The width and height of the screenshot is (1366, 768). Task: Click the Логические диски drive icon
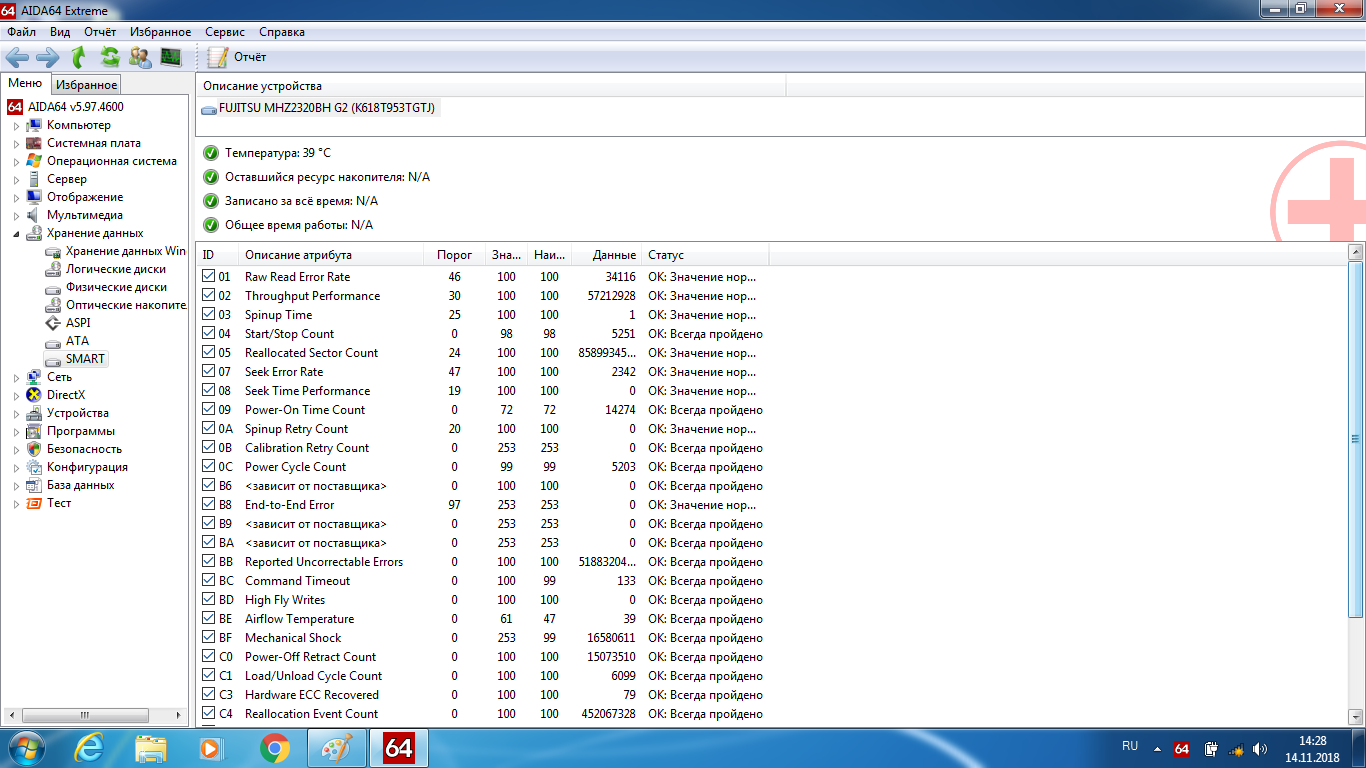(53, 269)
